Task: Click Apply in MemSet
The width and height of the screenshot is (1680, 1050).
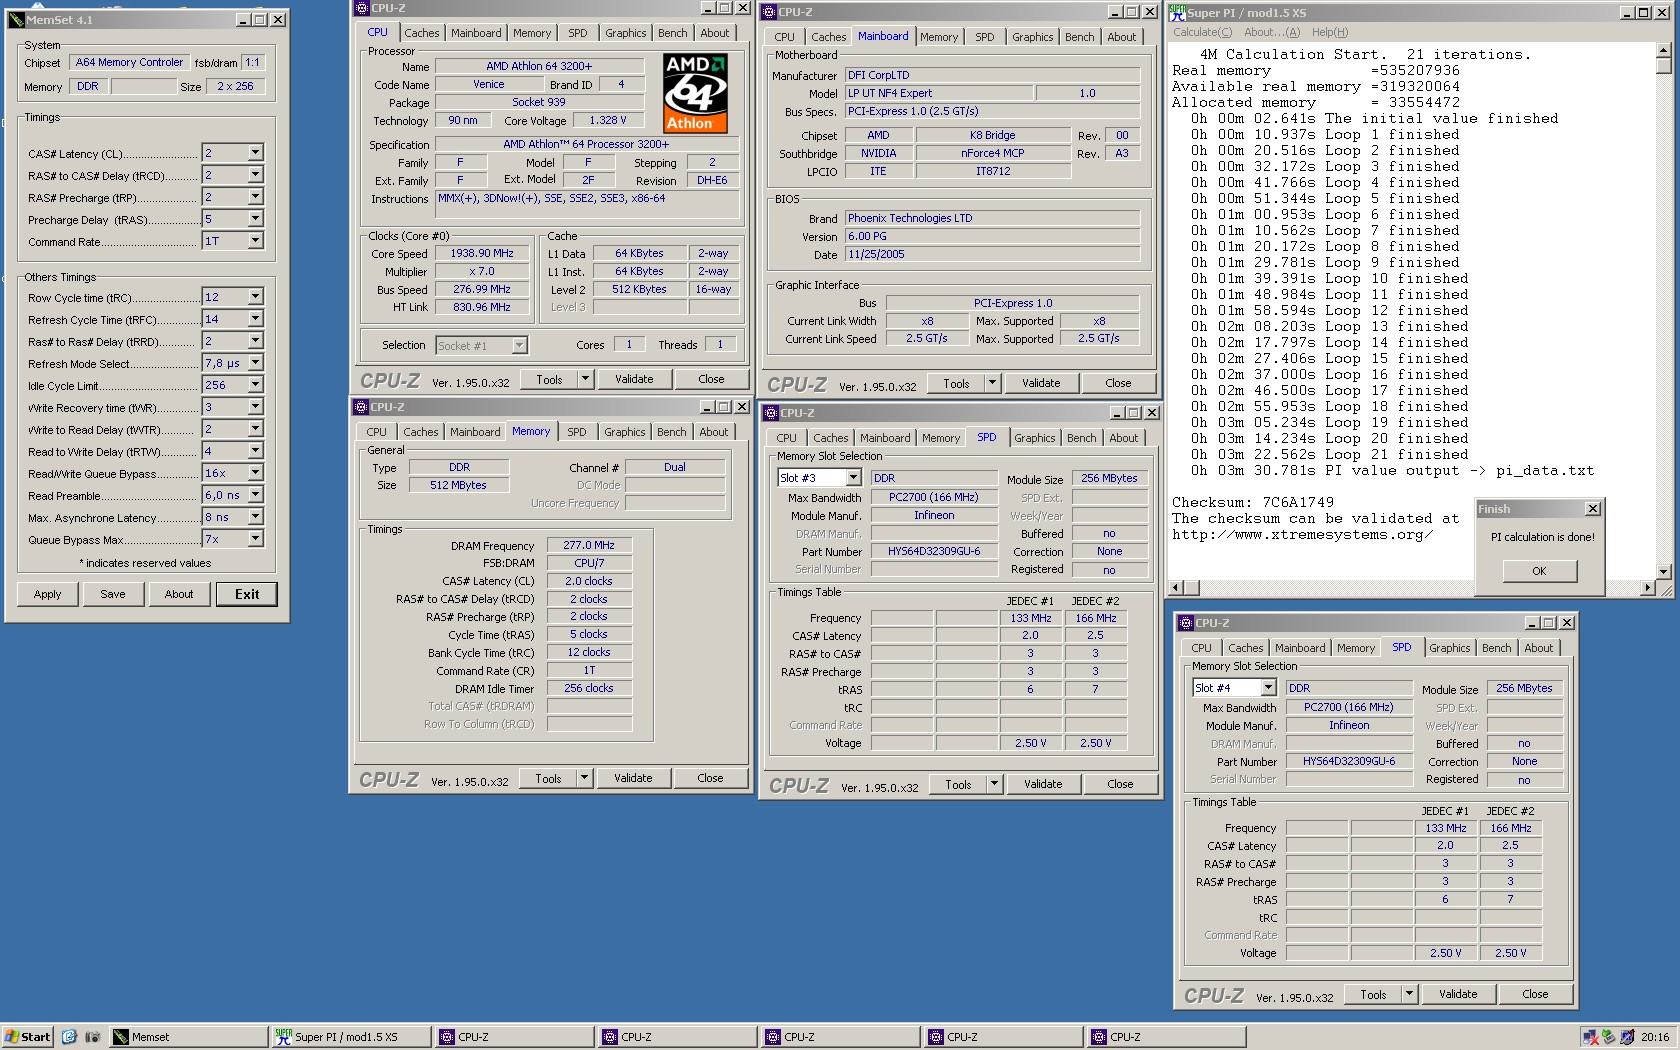Action: (47, 594)
